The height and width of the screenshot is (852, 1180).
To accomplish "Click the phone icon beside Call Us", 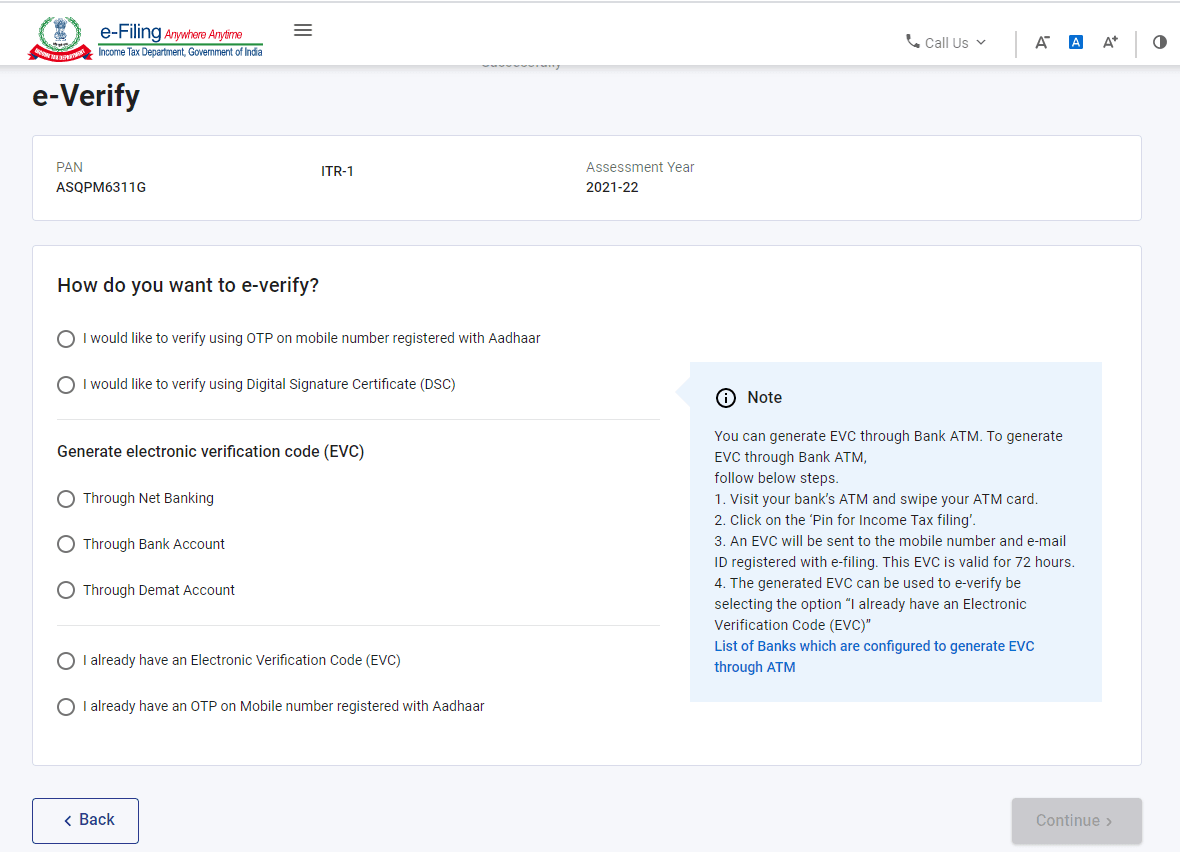I will 912,42.
